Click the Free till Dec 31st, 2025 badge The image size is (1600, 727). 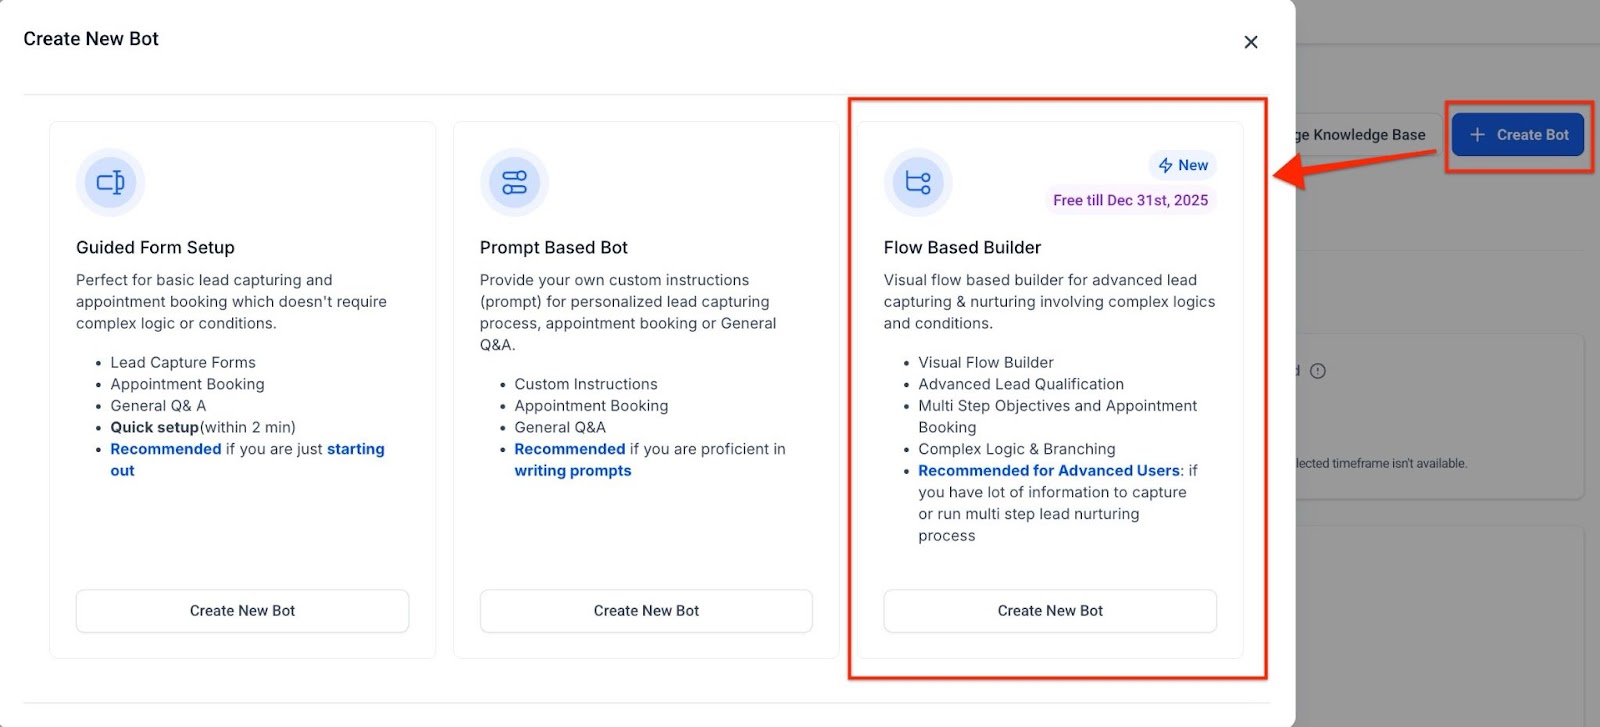pos(1130,200)
